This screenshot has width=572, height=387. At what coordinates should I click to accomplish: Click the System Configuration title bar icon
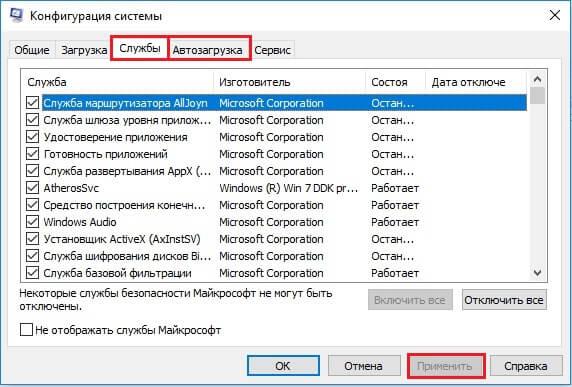[16, 15]
